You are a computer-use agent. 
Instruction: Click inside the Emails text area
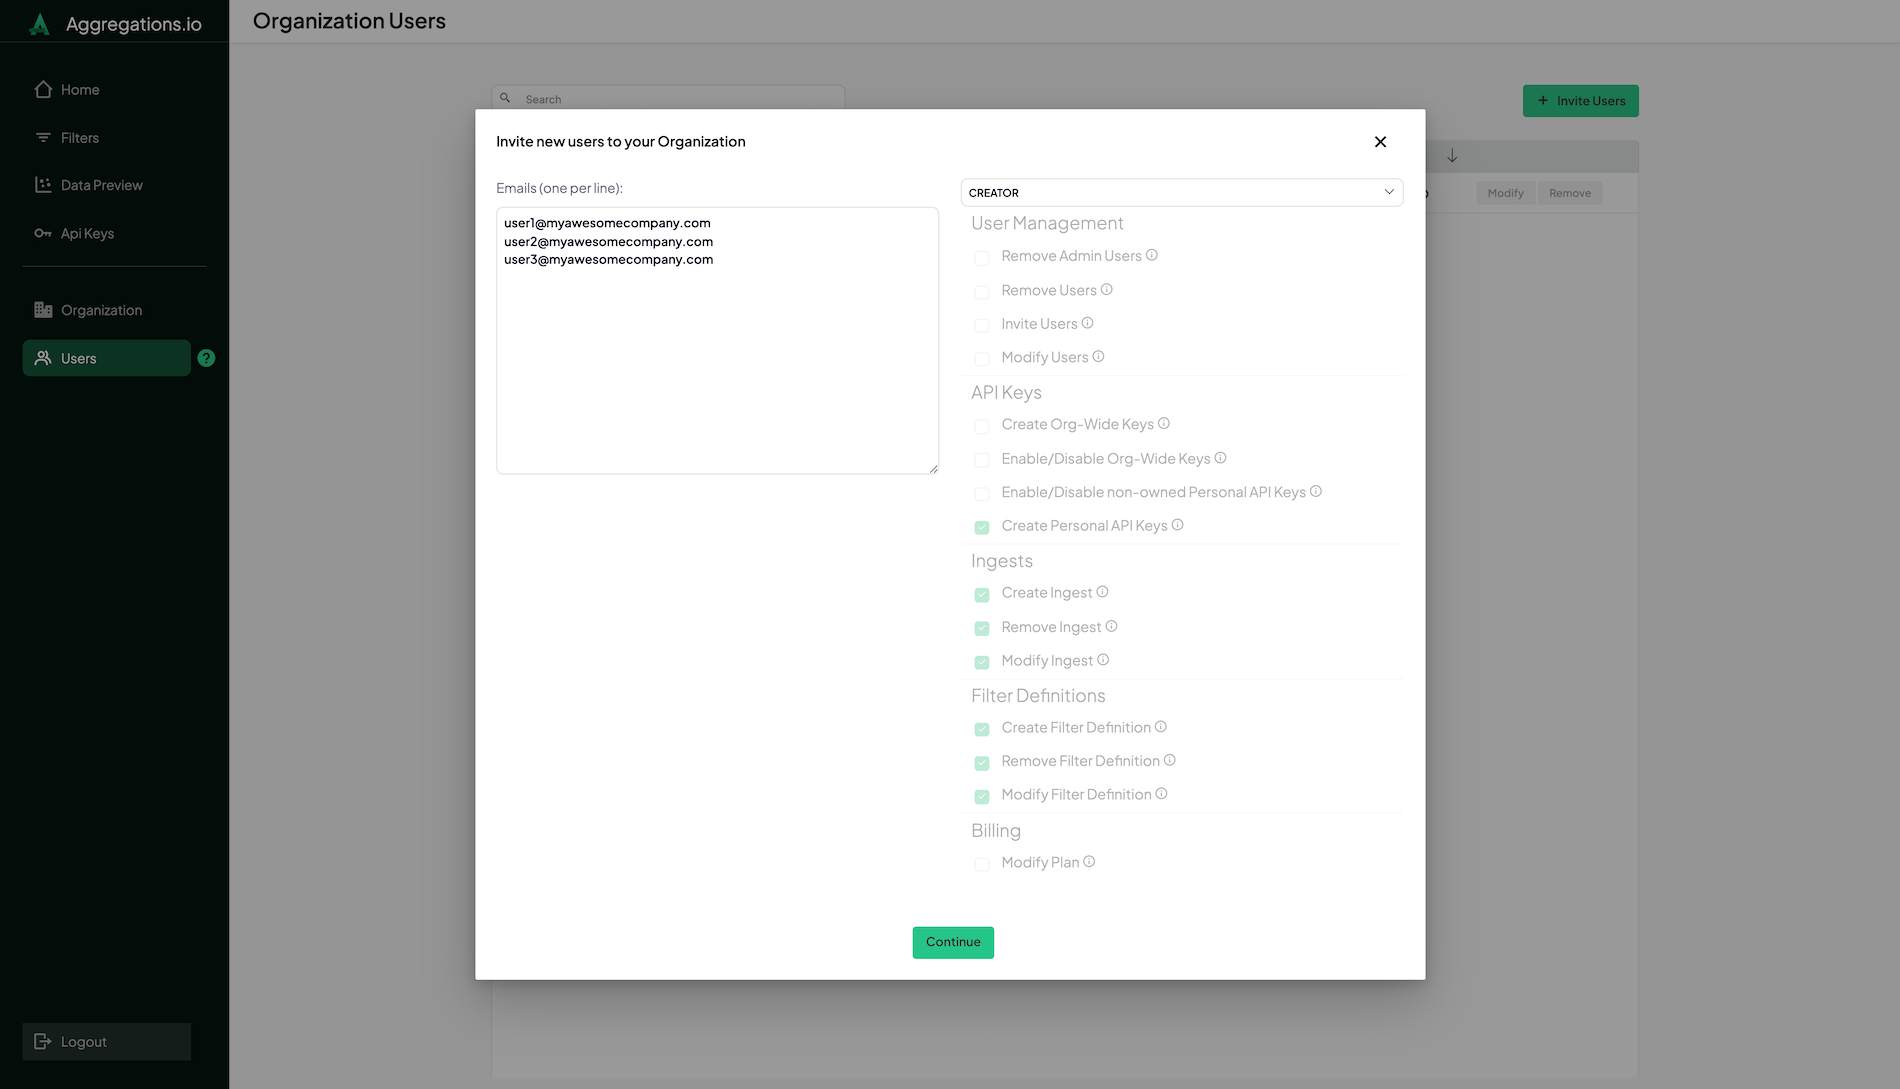click(x=717, y=360)
